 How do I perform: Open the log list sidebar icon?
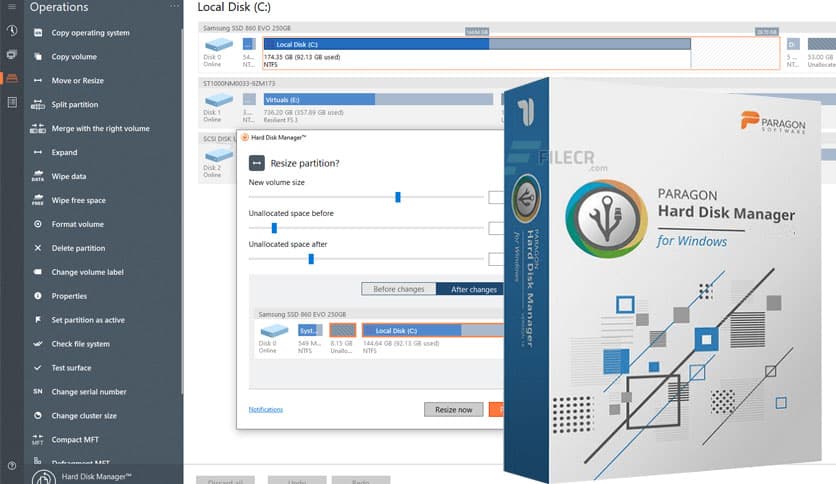point(12,102)
